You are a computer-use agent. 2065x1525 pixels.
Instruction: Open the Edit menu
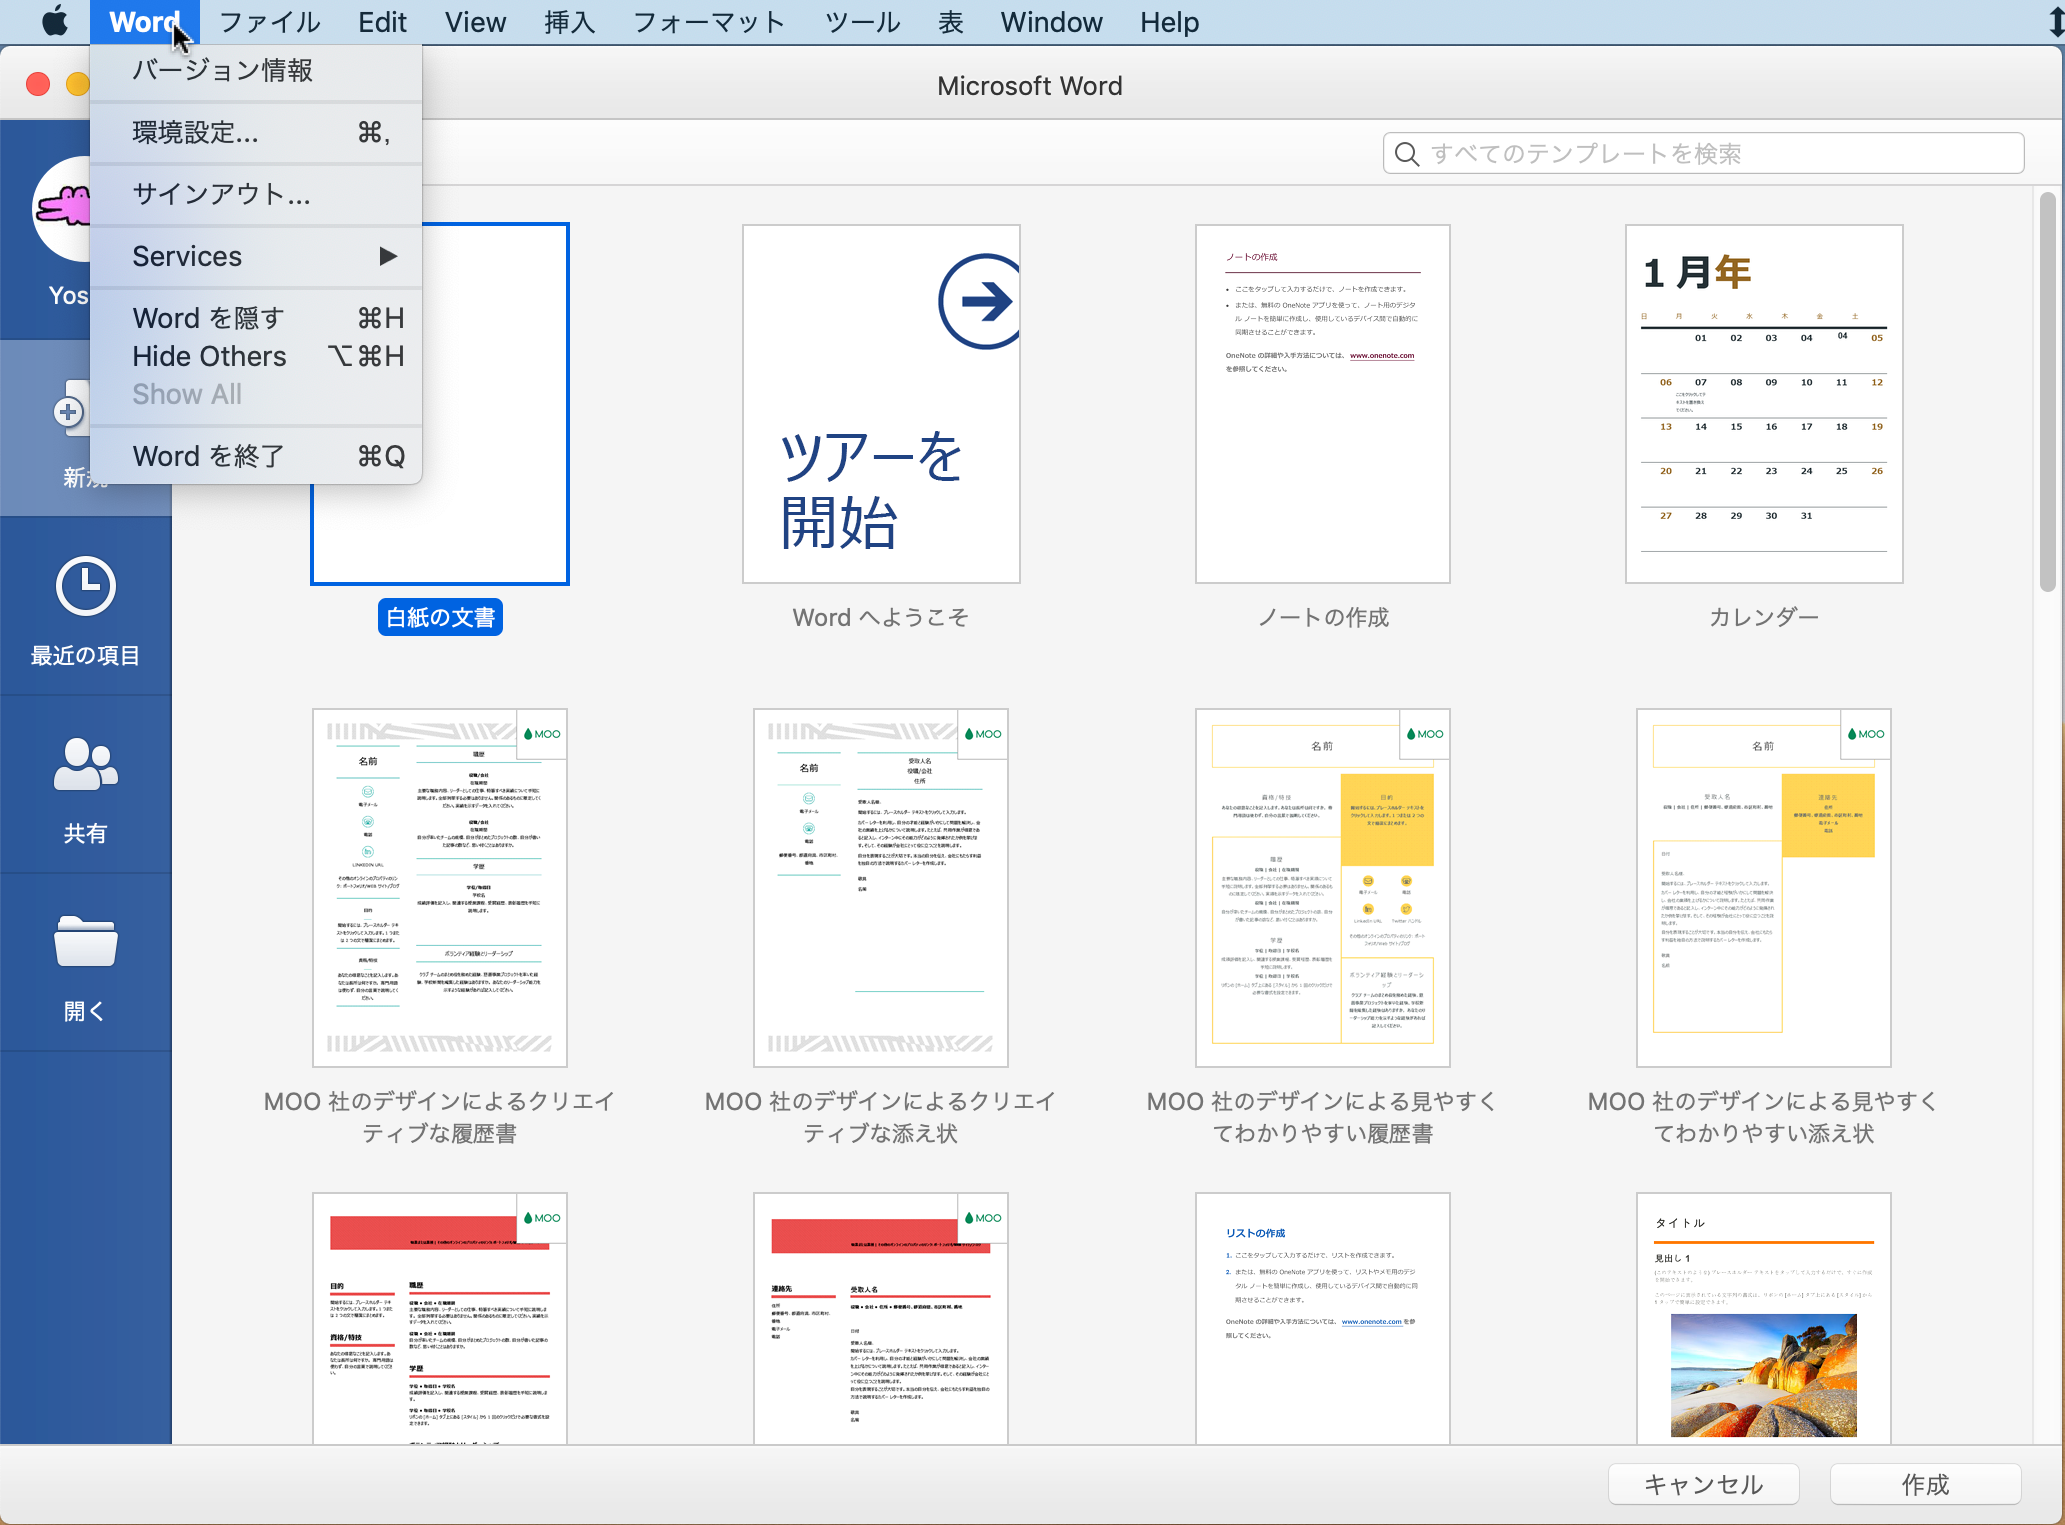pos(382,22)
